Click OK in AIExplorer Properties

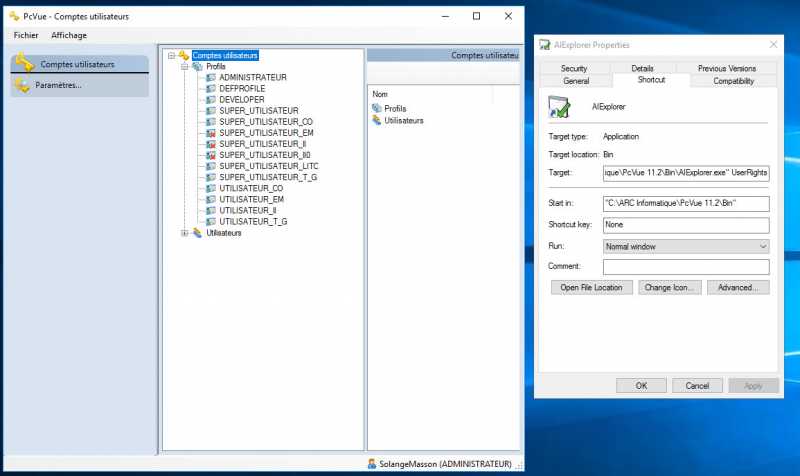point(641,386)
